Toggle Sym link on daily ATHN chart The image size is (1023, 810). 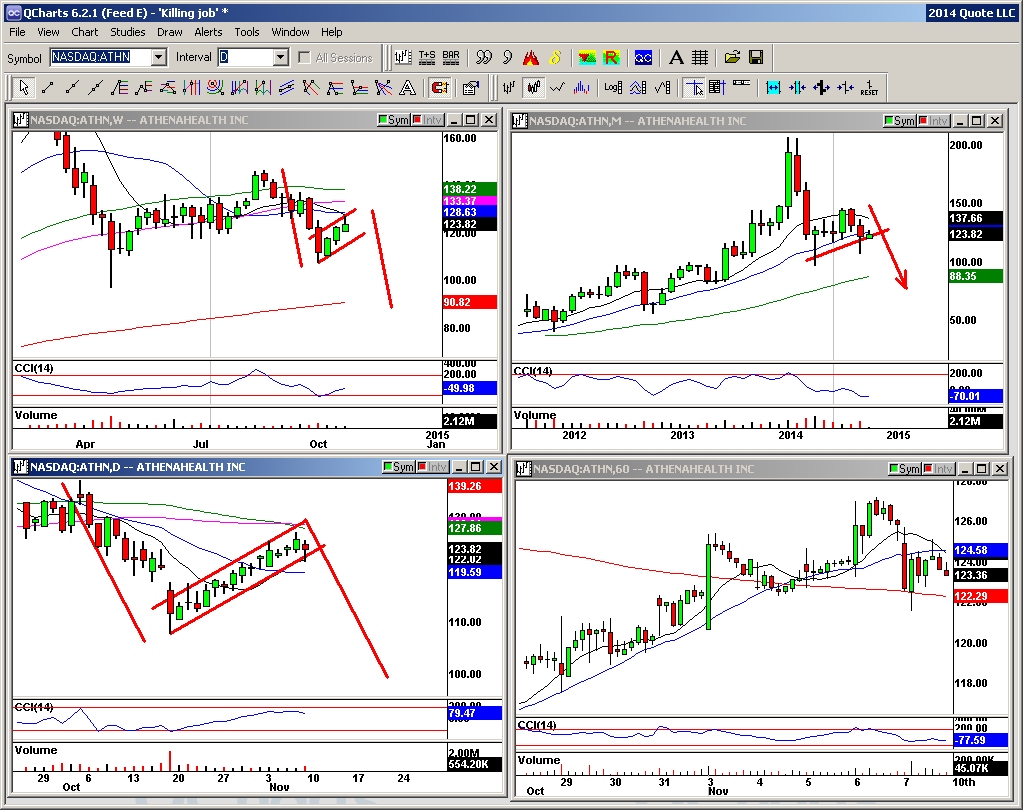399,466
